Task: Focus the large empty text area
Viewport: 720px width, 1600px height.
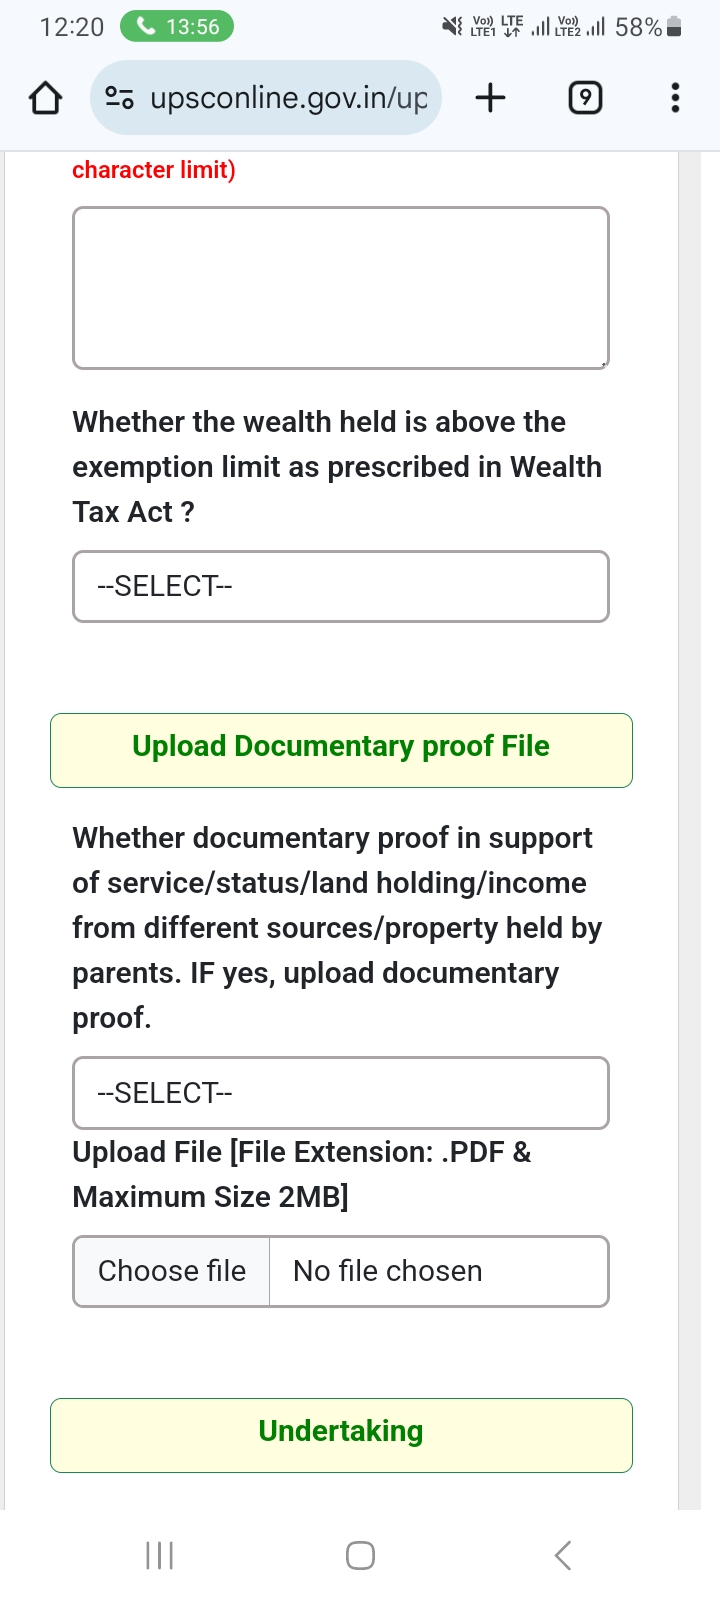Action: pos(340,288)
